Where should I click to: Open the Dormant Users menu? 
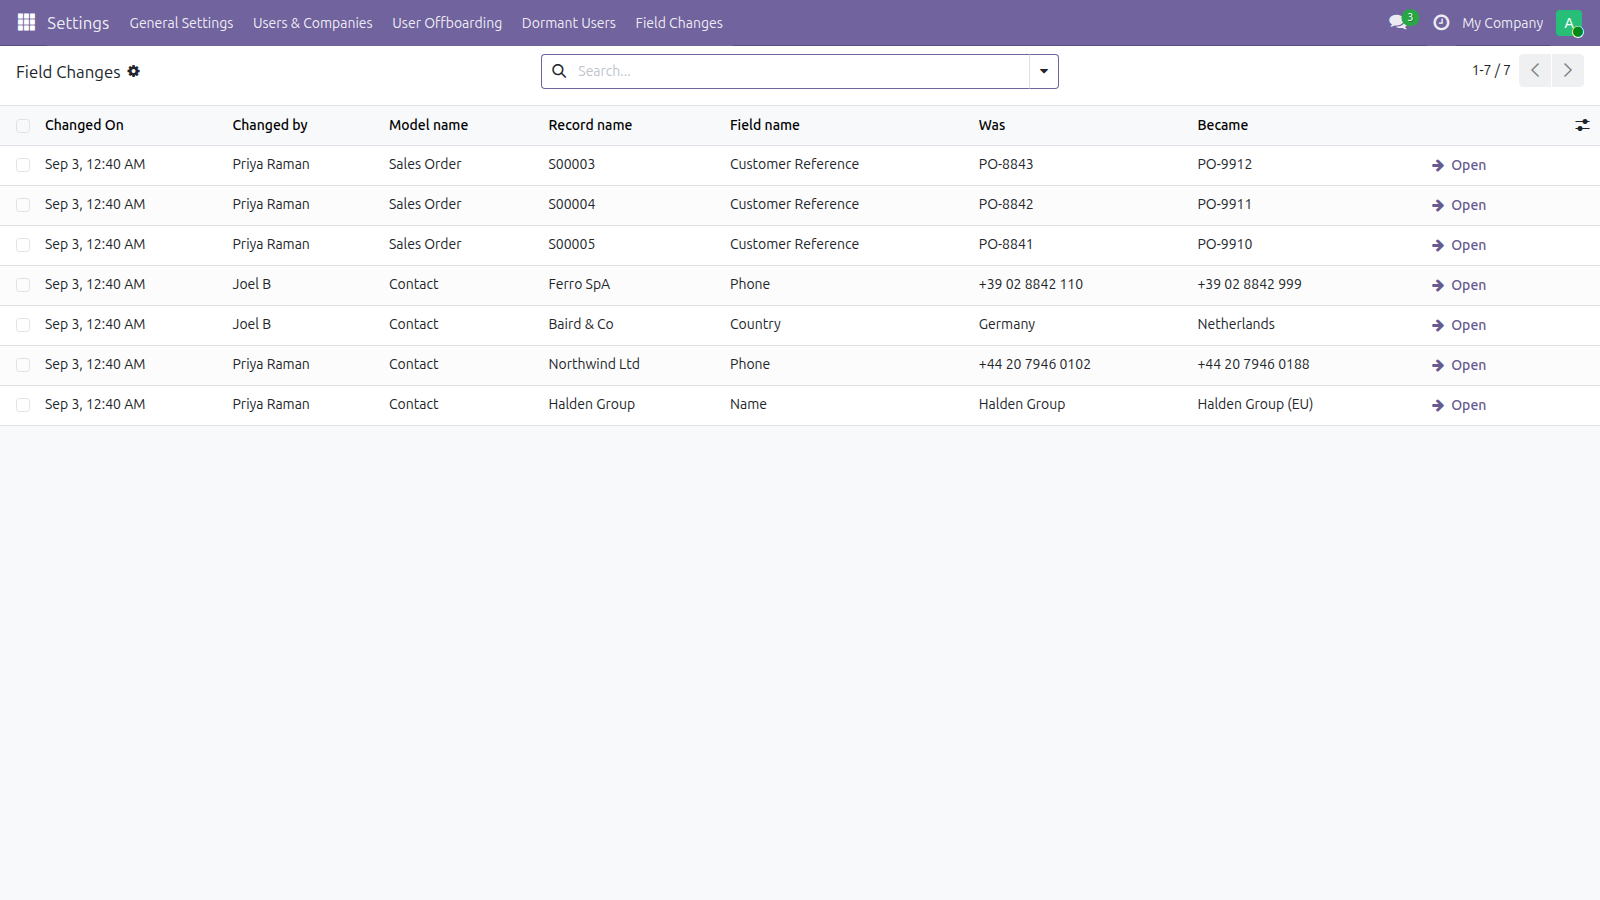568,23
